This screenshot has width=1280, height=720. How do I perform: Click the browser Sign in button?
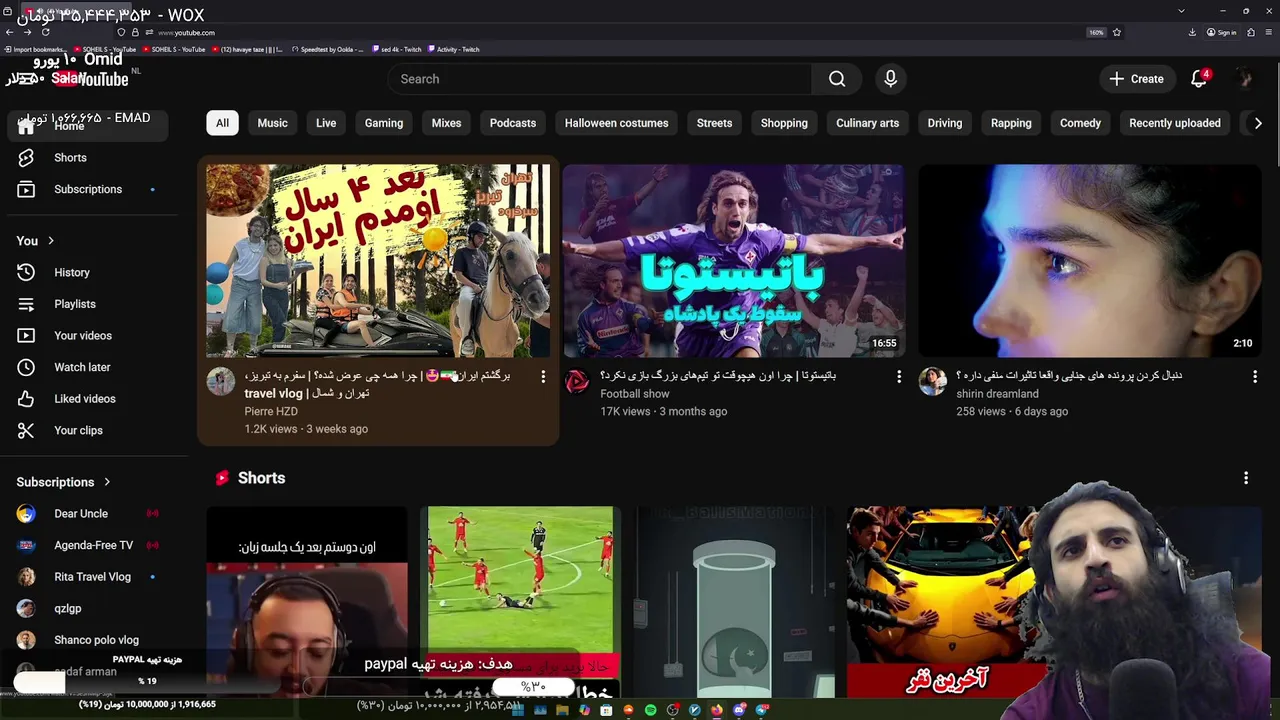[x=1221, y=32]
